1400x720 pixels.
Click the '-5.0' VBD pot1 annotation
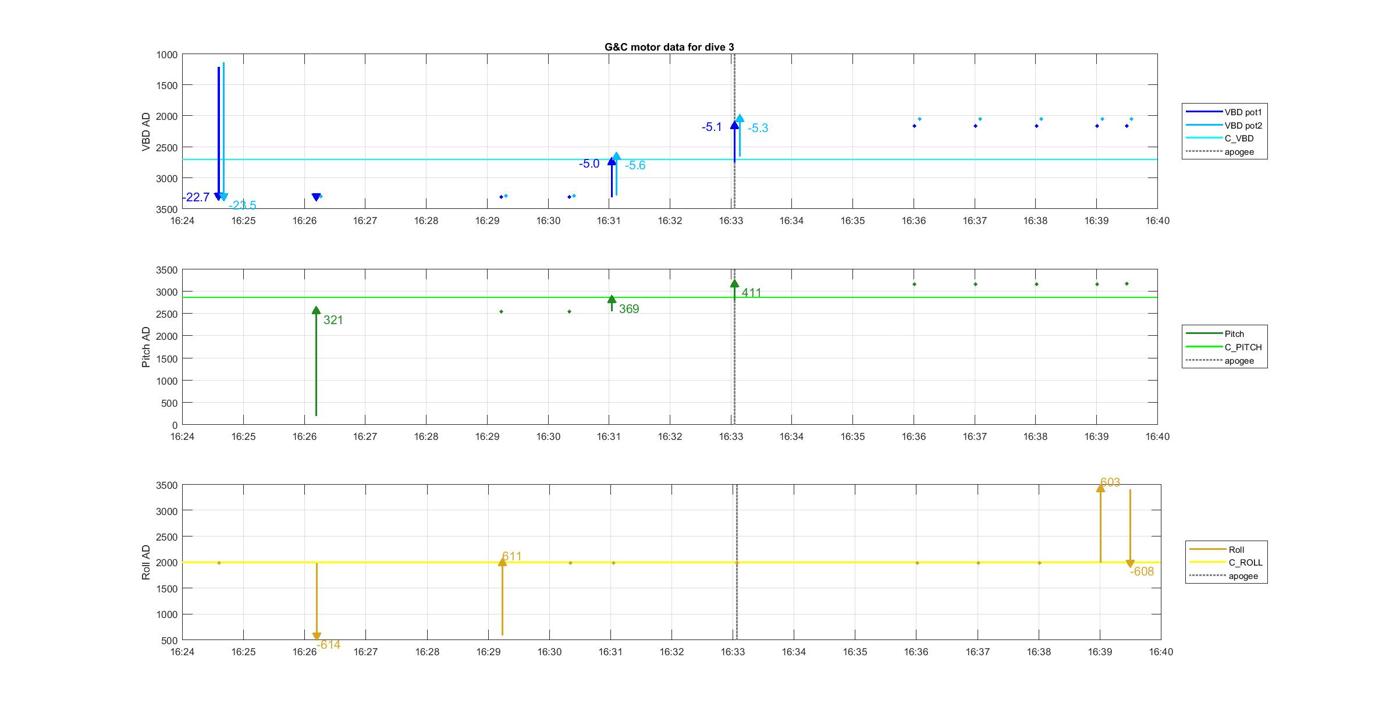589,164
